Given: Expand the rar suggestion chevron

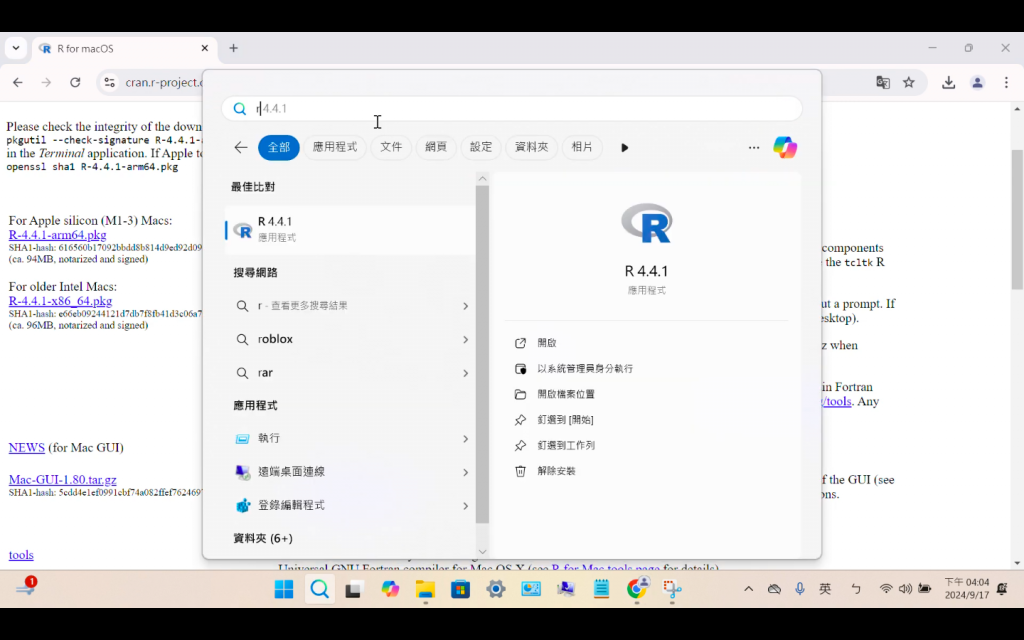Looking at the screenshot, I should (x=466, y=374).
